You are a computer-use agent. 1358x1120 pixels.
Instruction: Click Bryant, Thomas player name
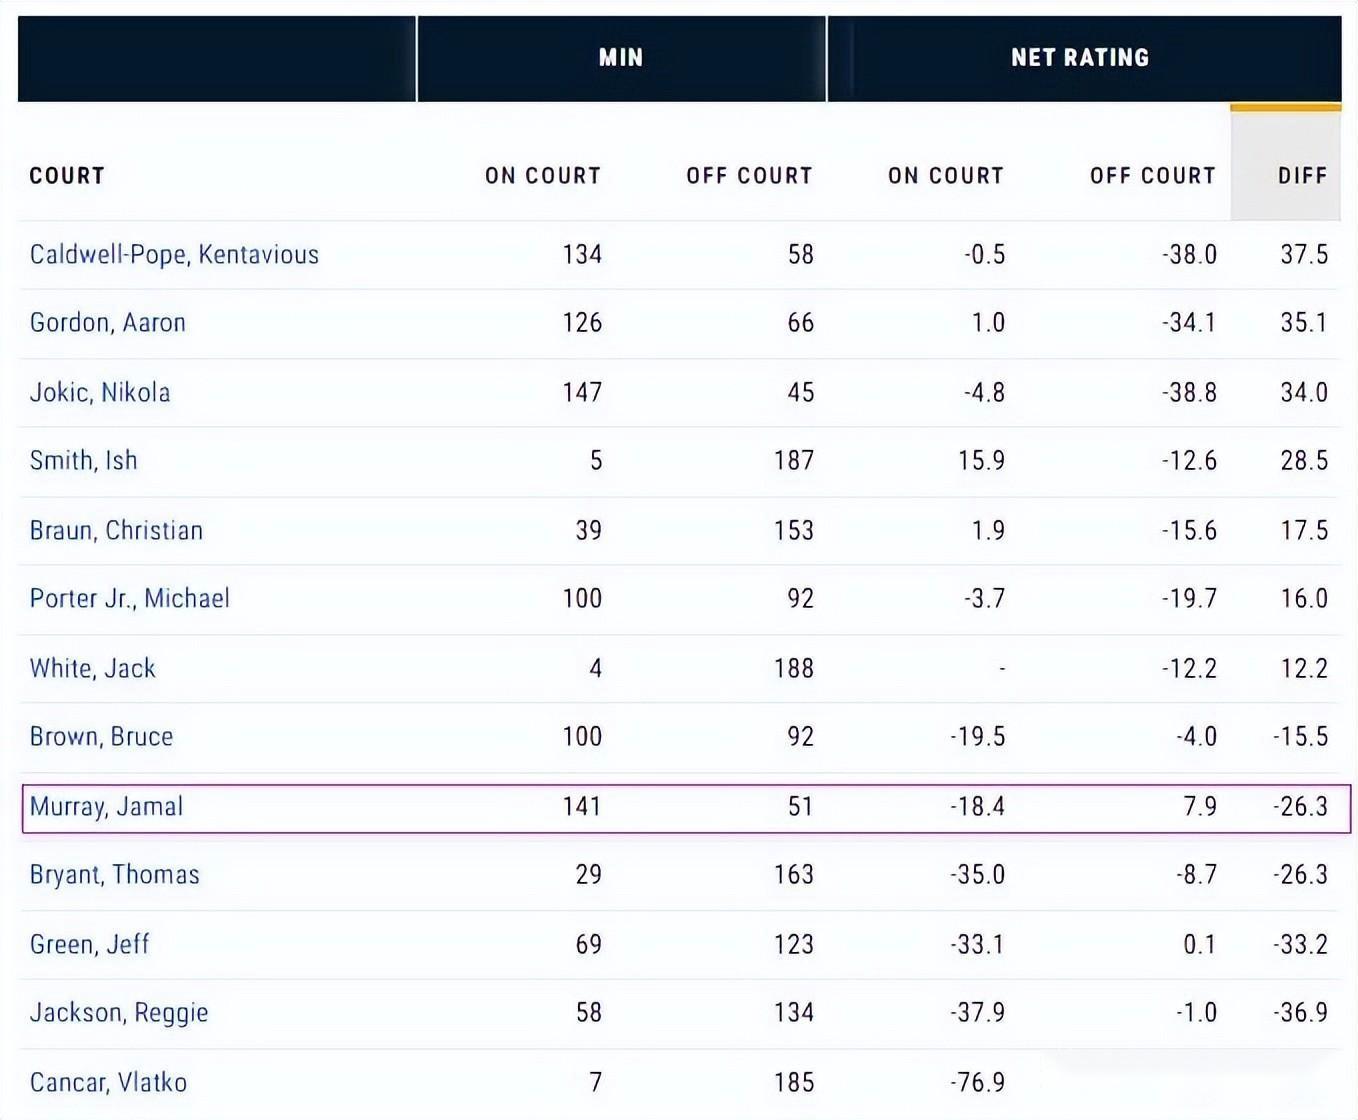point(115,875)
